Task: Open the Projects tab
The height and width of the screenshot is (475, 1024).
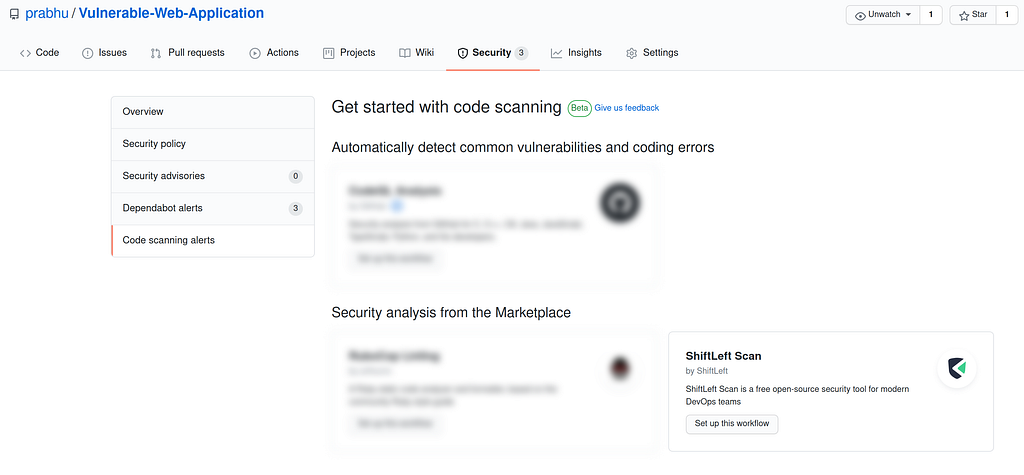Action: point(349,53)
